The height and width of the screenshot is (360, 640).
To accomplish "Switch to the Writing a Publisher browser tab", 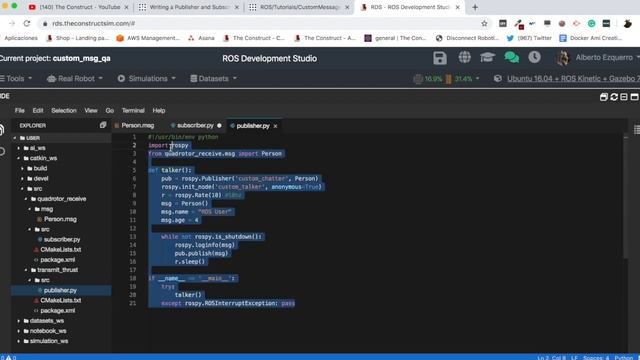I will point(189,7).
